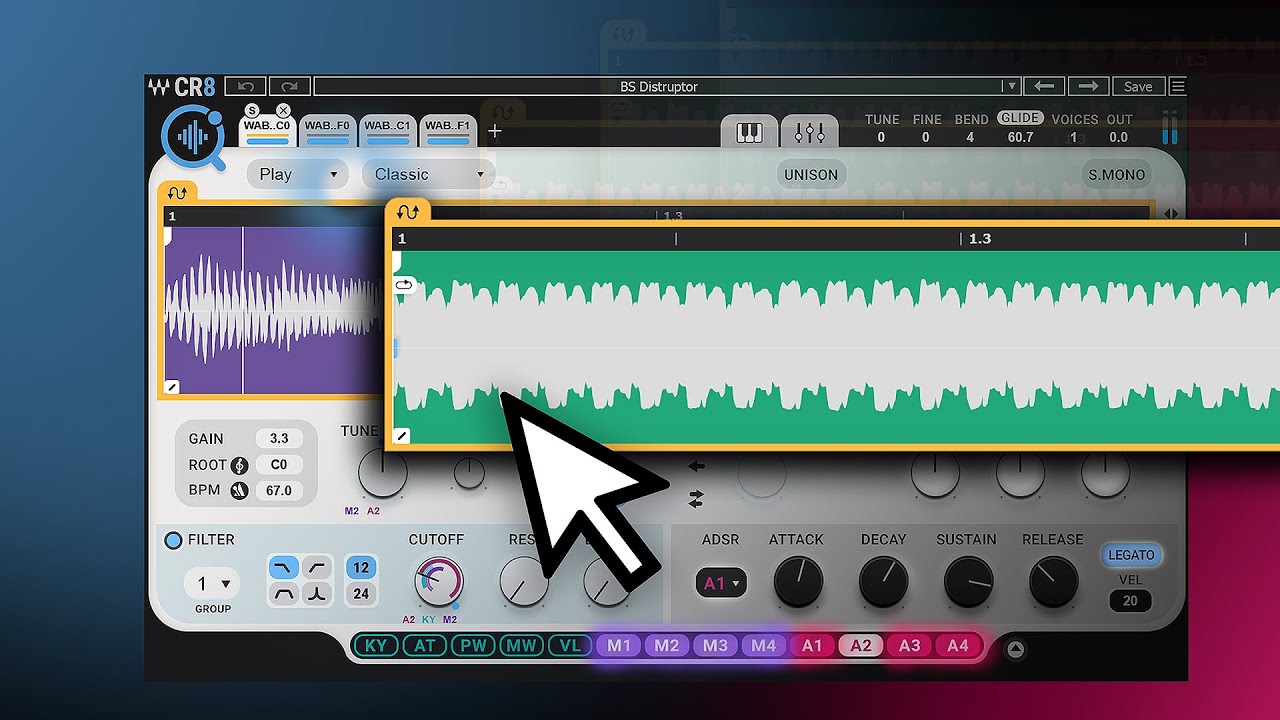The image size is (1280, 720).
Task: Load the previous preset with left arrow
Action: (1045, 87)
